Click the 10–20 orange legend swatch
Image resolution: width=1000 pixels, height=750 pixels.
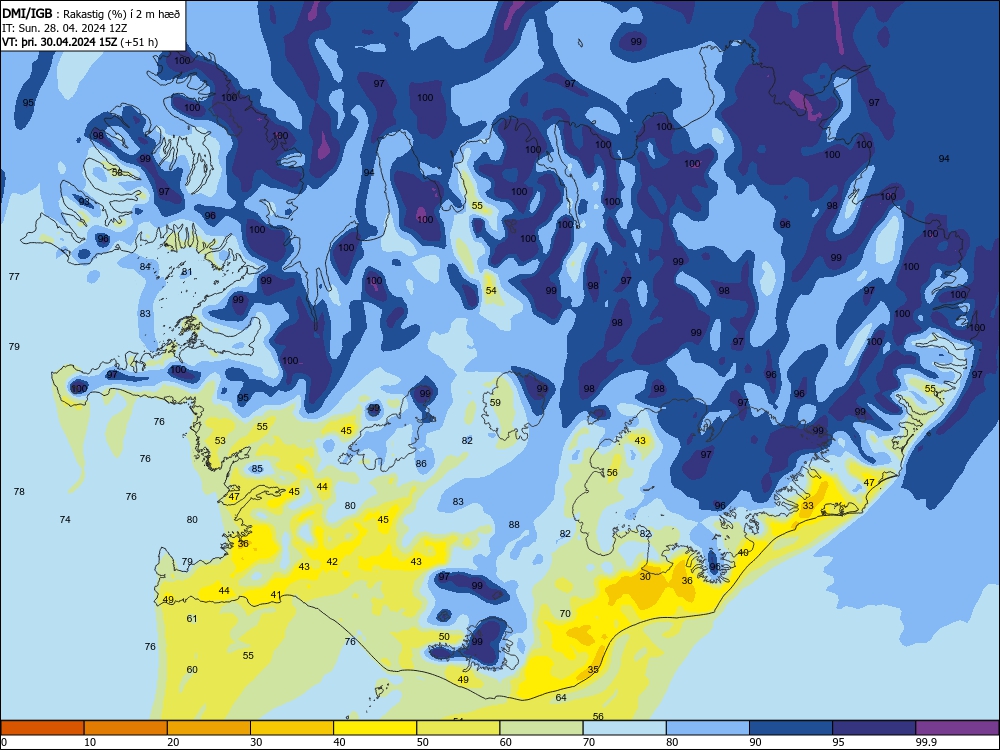[126, 728]
